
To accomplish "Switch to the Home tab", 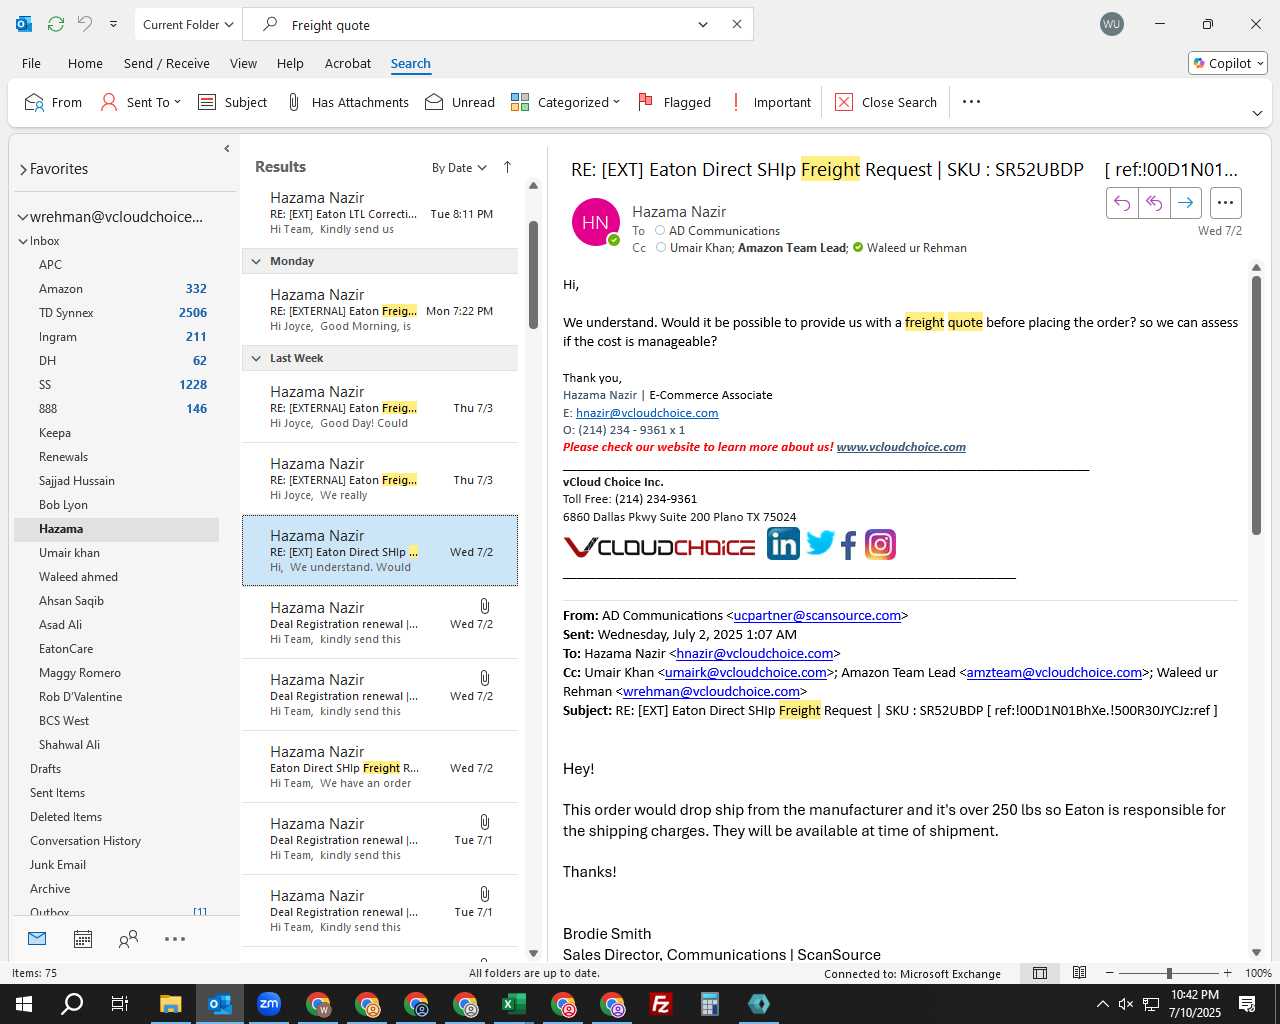I will pyautogui.click(x=85, y=63).
